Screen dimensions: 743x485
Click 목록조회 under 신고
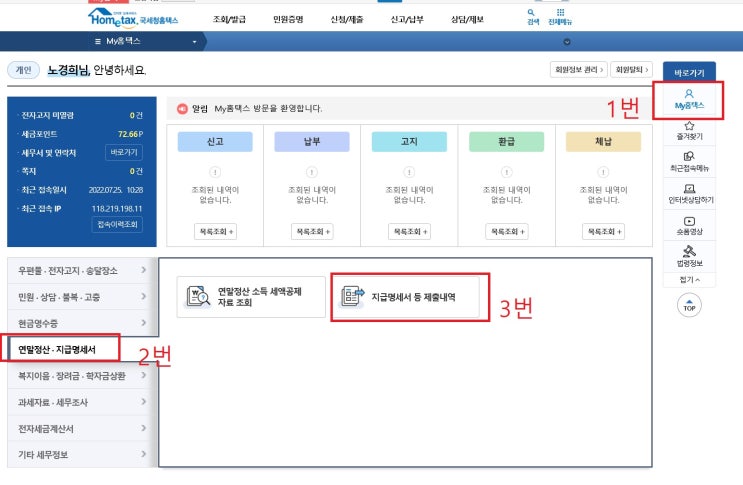coord(216,232)
